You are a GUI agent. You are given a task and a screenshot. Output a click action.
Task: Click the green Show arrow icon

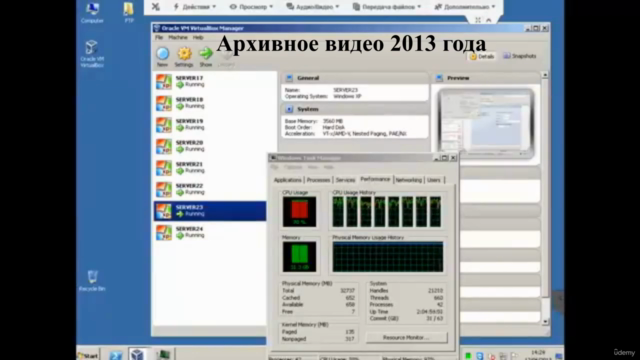(x=206, y=53)
